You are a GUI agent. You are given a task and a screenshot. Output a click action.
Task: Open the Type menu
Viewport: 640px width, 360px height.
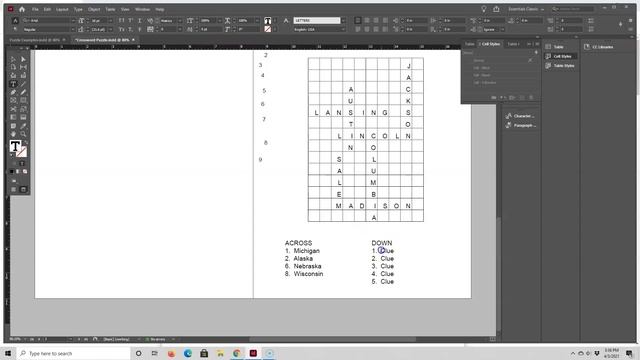78,9
